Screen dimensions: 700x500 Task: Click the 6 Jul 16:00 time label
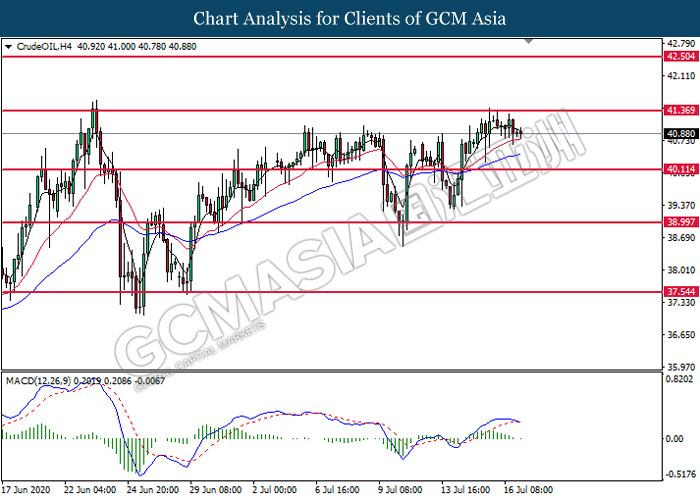[338, 490]
